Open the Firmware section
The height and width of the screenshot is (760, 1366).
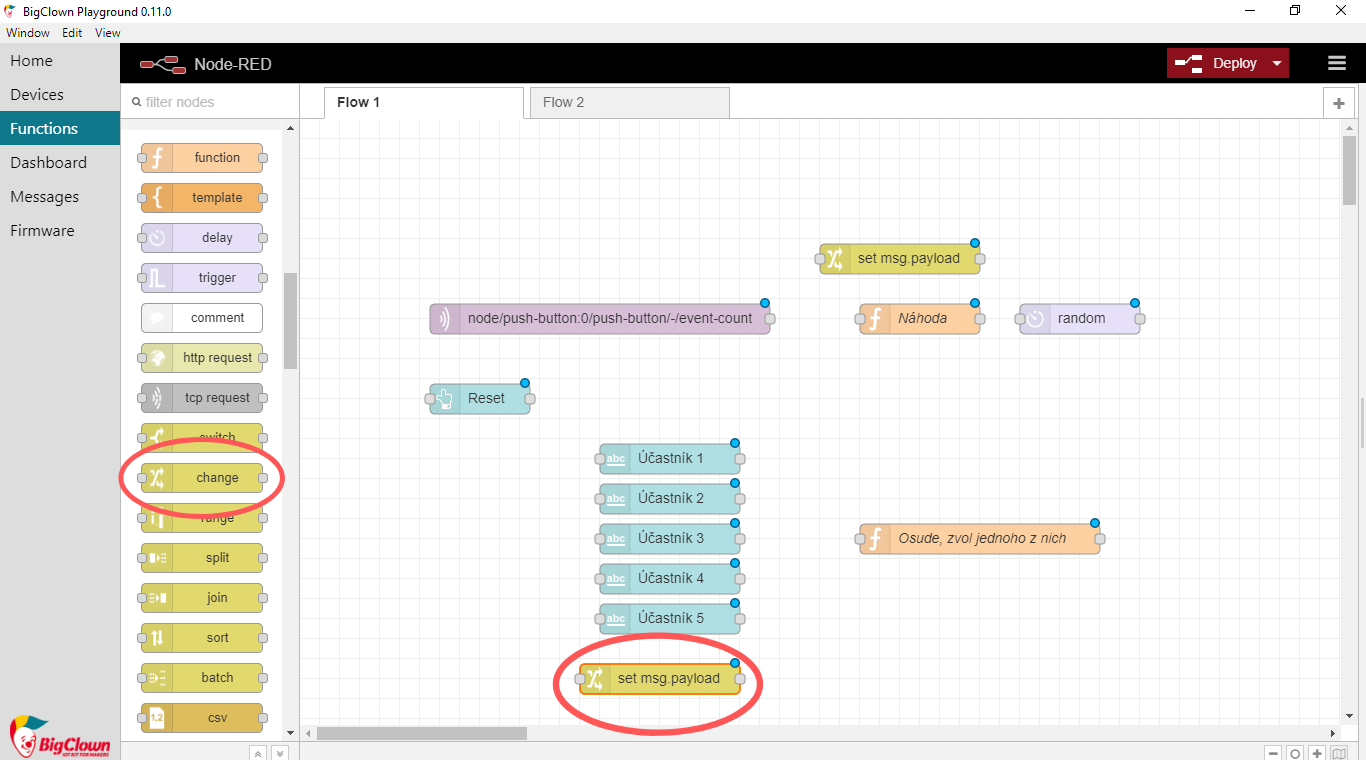click(60, 231)
